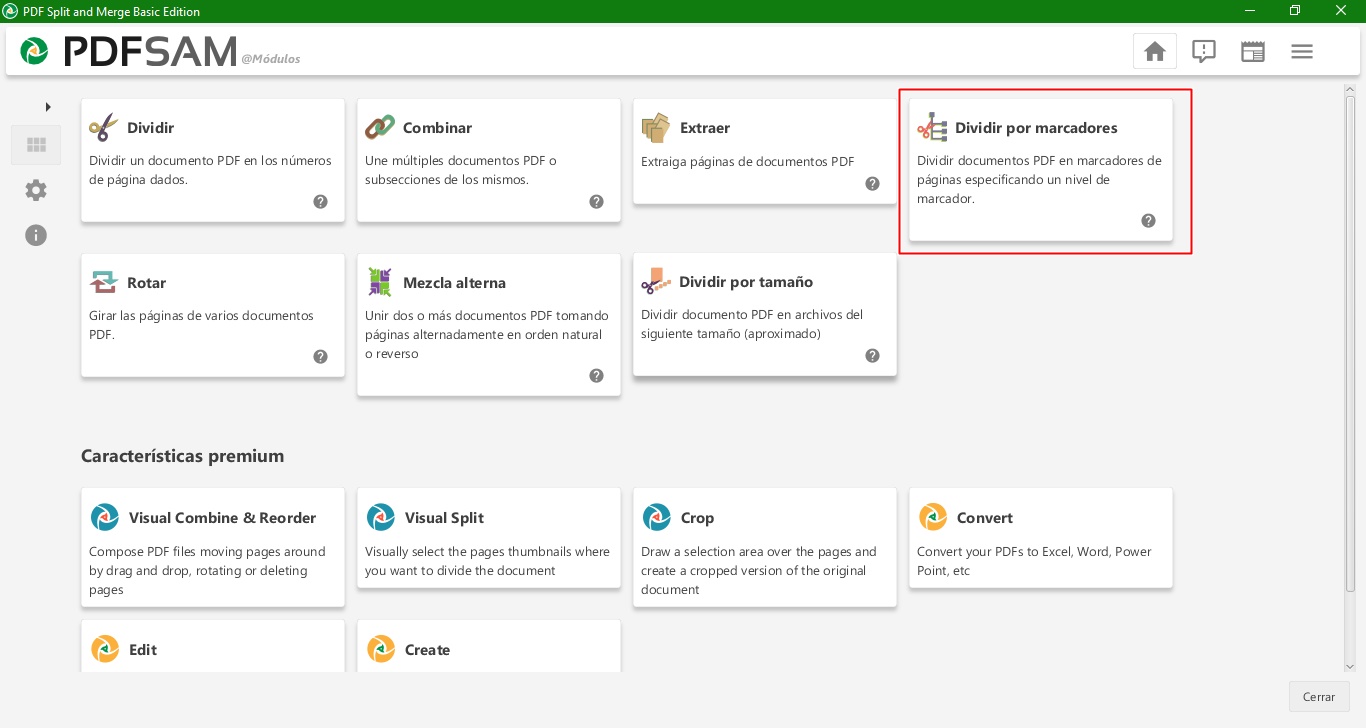Viewport: 1366px width, 728px height.
Task: Click the Convert module icon
Action: (932, 517)
